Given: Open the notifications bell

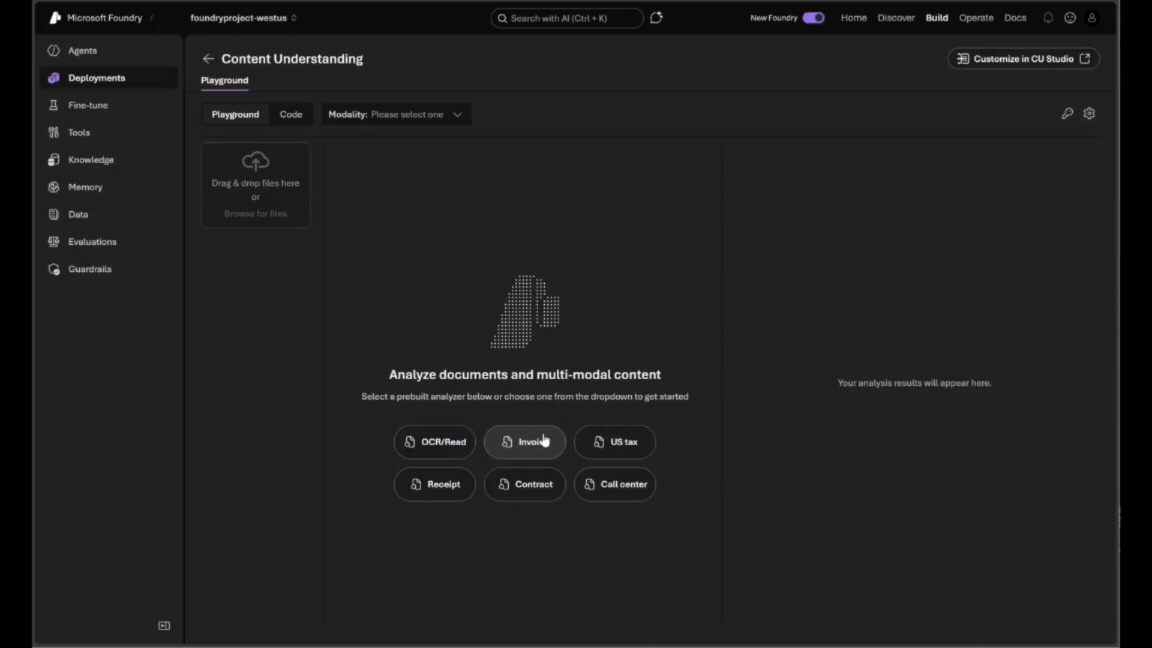Looking at the screenshot, I should pos(1048,18).
